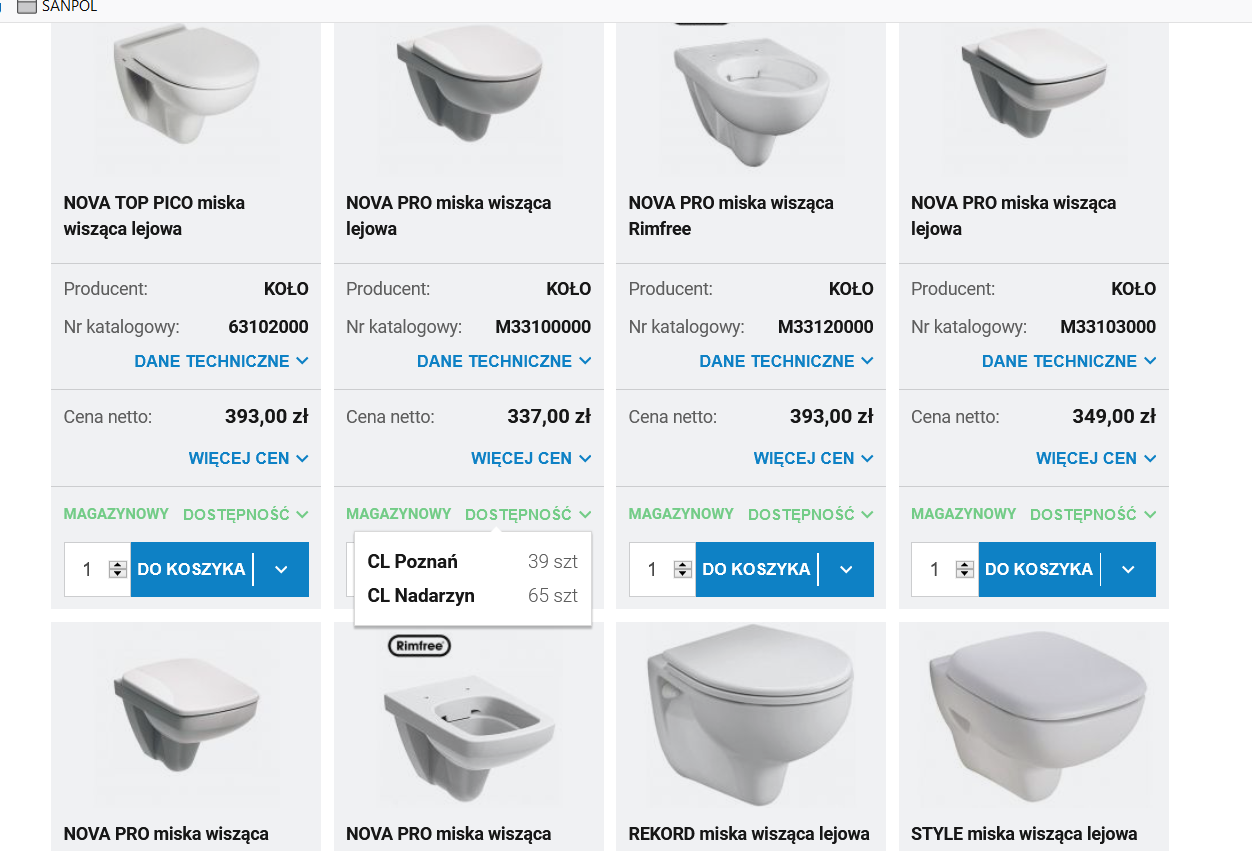The width and height of the screenshot is (1252, 851).
Task: Click the Rimfree badge icon
Action: pos(419,646)
